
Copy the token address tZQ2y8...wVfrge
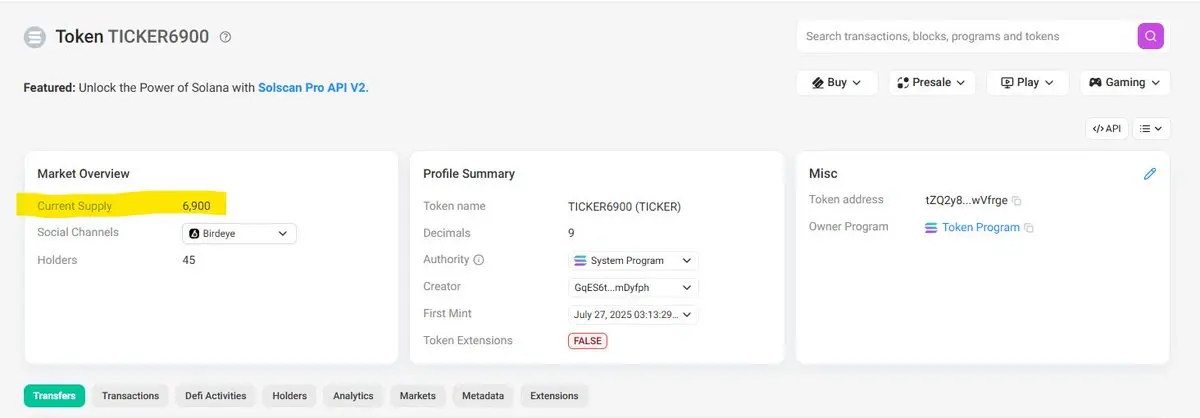[1017, 201]
